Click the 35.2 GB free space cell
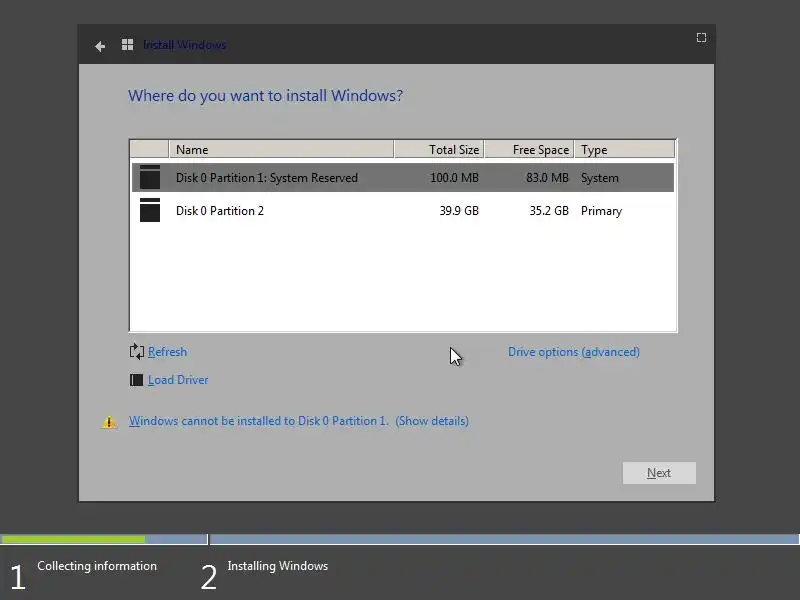Viewport: 800px width, 600px height. coord(549,211)
